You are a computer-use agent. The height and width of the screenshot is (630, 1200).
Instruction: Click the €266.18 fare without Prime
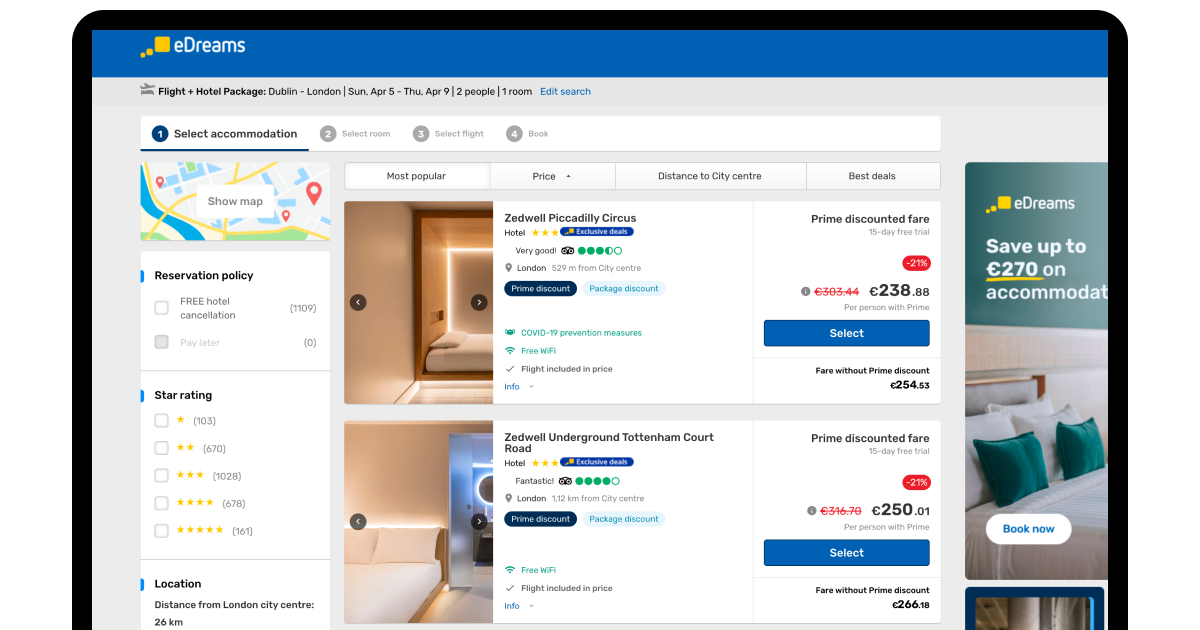pyautogui.click(x=909, y=604)
